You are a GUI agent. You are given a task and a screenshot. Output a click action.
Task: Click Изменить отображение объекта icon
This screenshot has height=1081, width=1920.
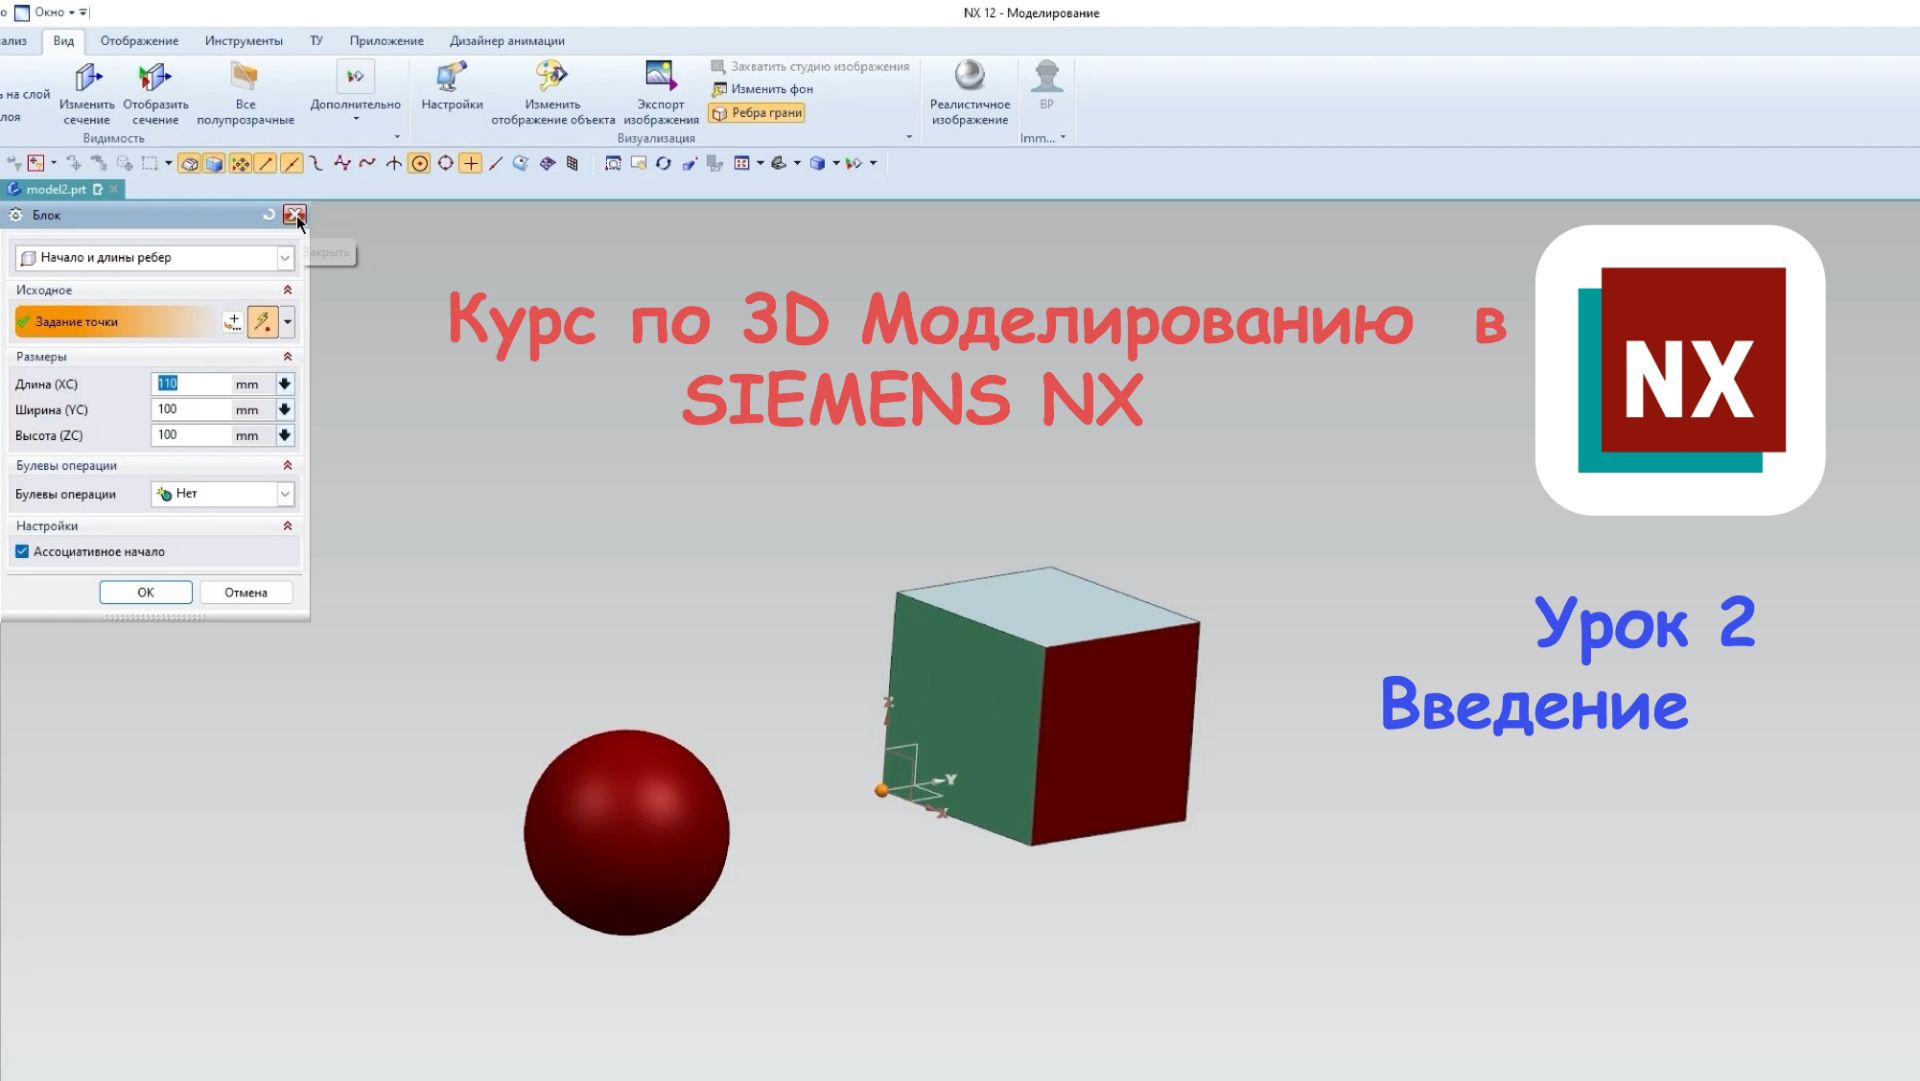pyautogui.click(x=552, y=76)
